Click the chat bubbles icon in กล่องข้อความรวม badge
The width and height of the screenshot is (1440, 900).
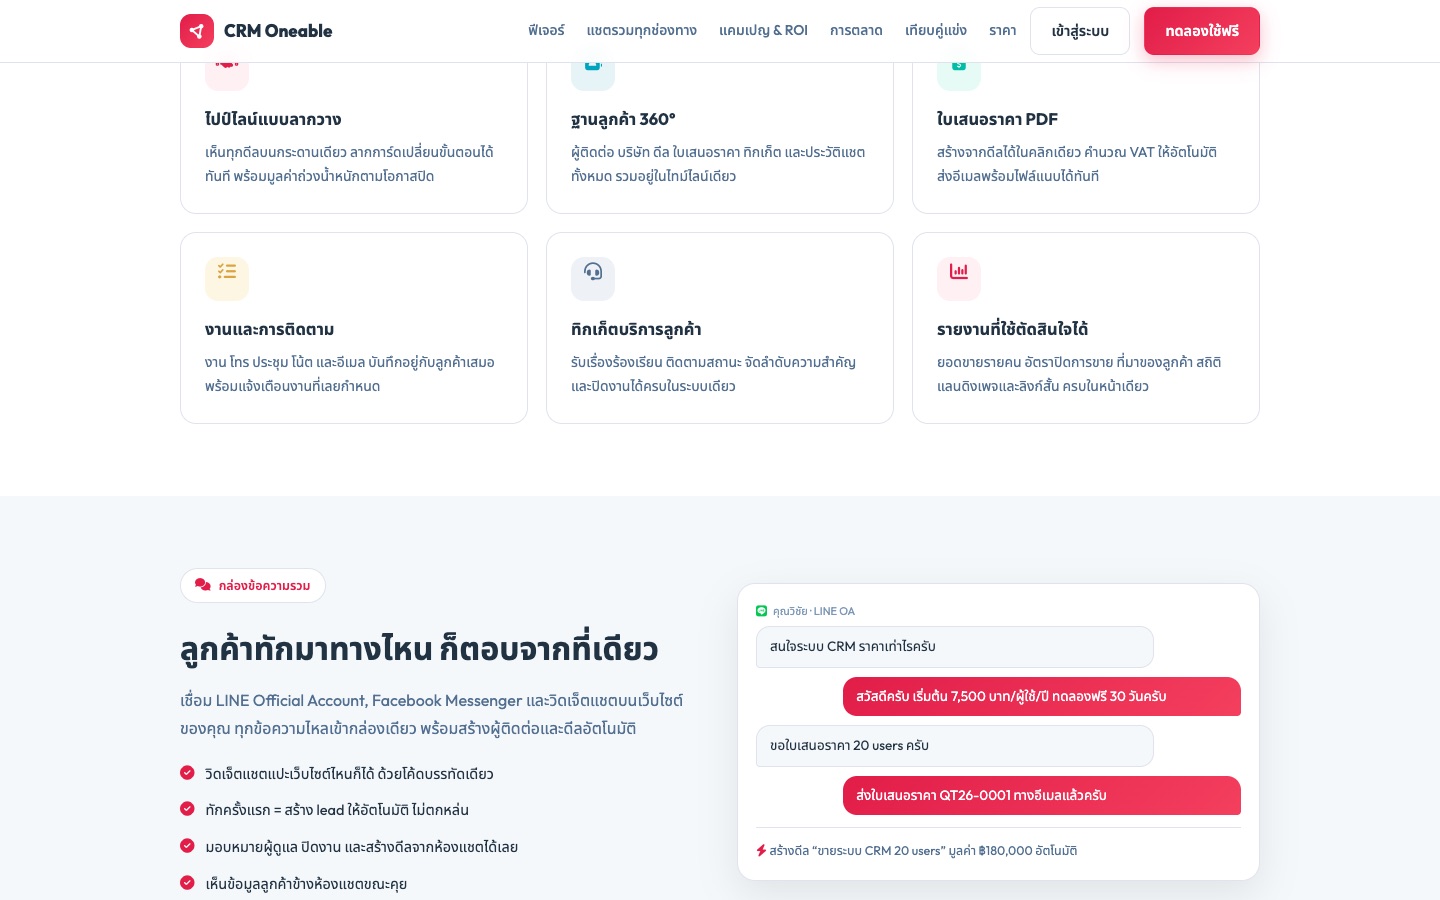point(203,585)
